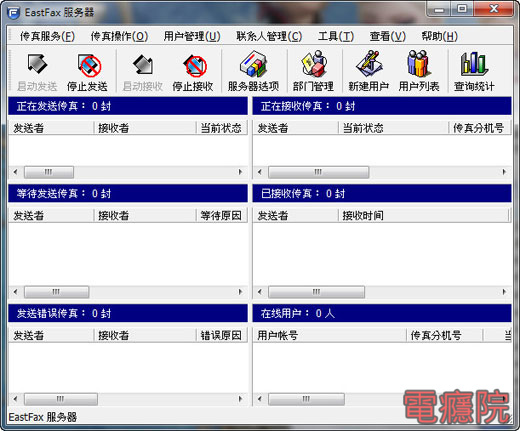520x431 pixels.
Task: Click left scroll arrow in 发送错误传真 list
Action: [x=15, y=399]
